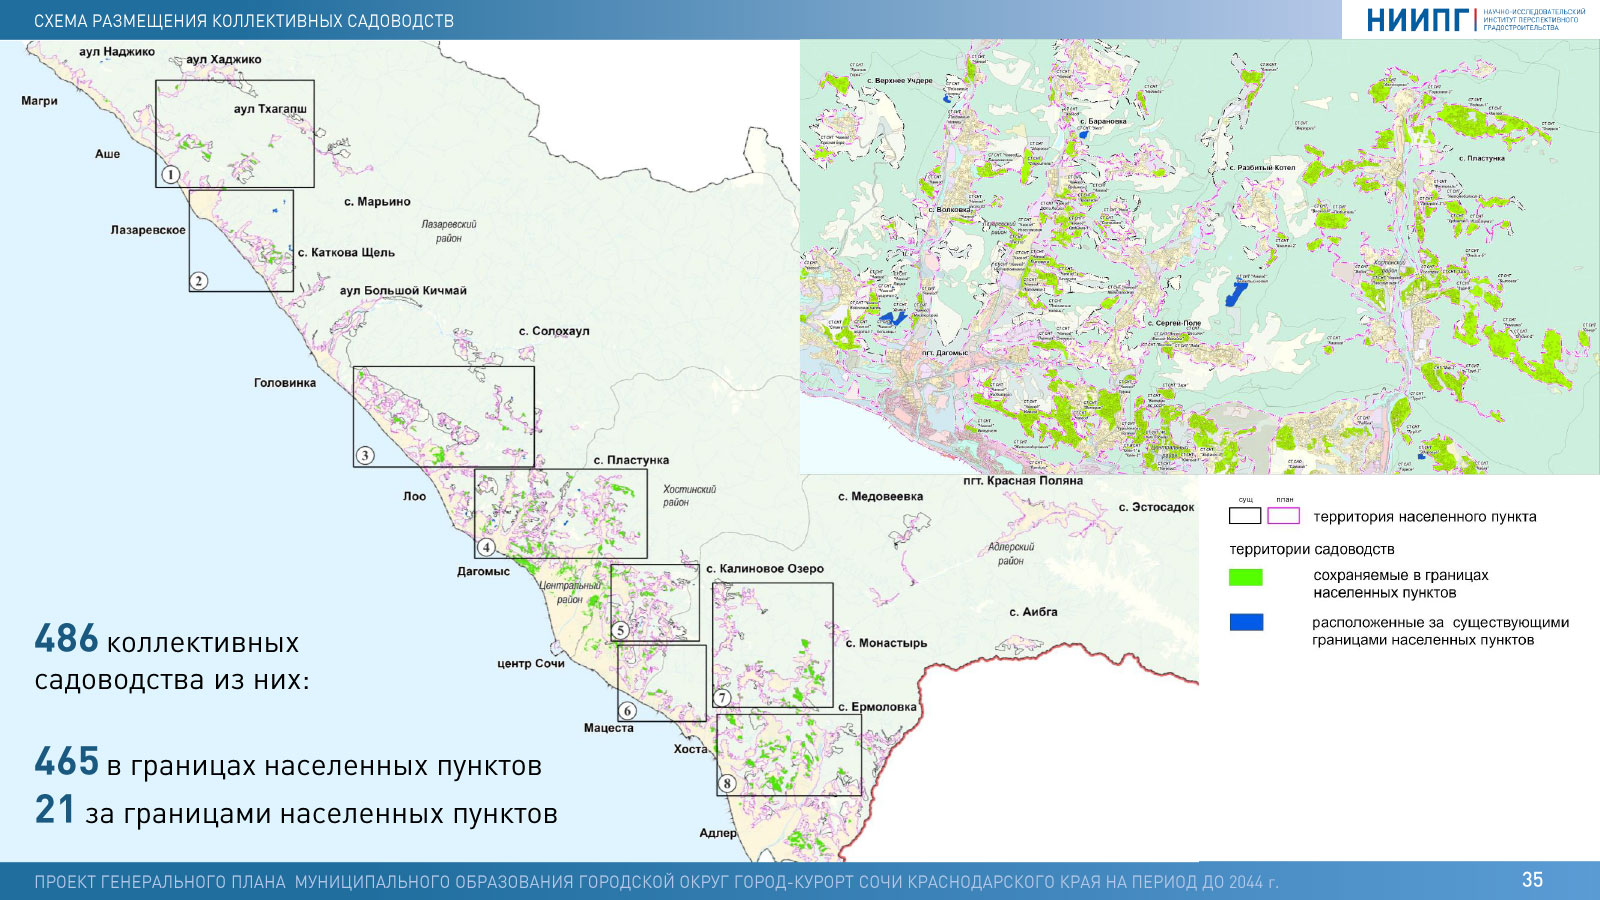This screenshot has width=1600, height=900.
Task: Click the district label 'Лазаревский район'
Action: click(449, 232)
